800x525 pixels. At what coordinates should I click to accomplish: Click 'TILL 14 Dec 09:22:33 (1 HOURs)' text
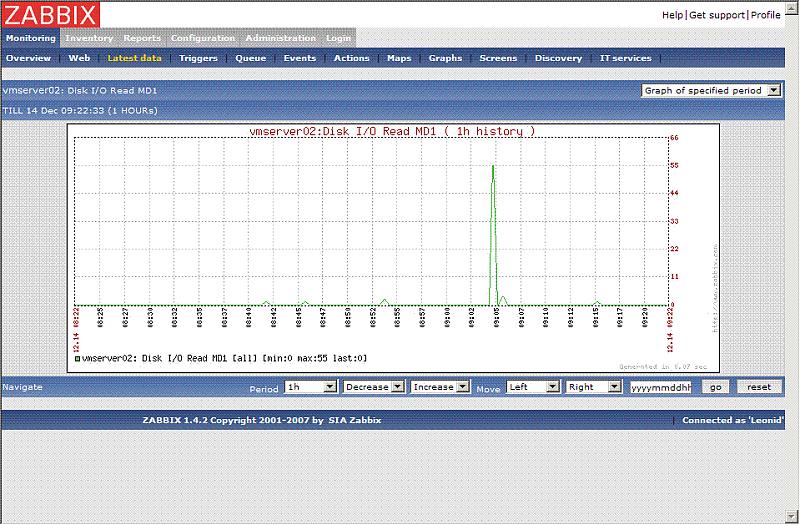click(x=80, y=110)
